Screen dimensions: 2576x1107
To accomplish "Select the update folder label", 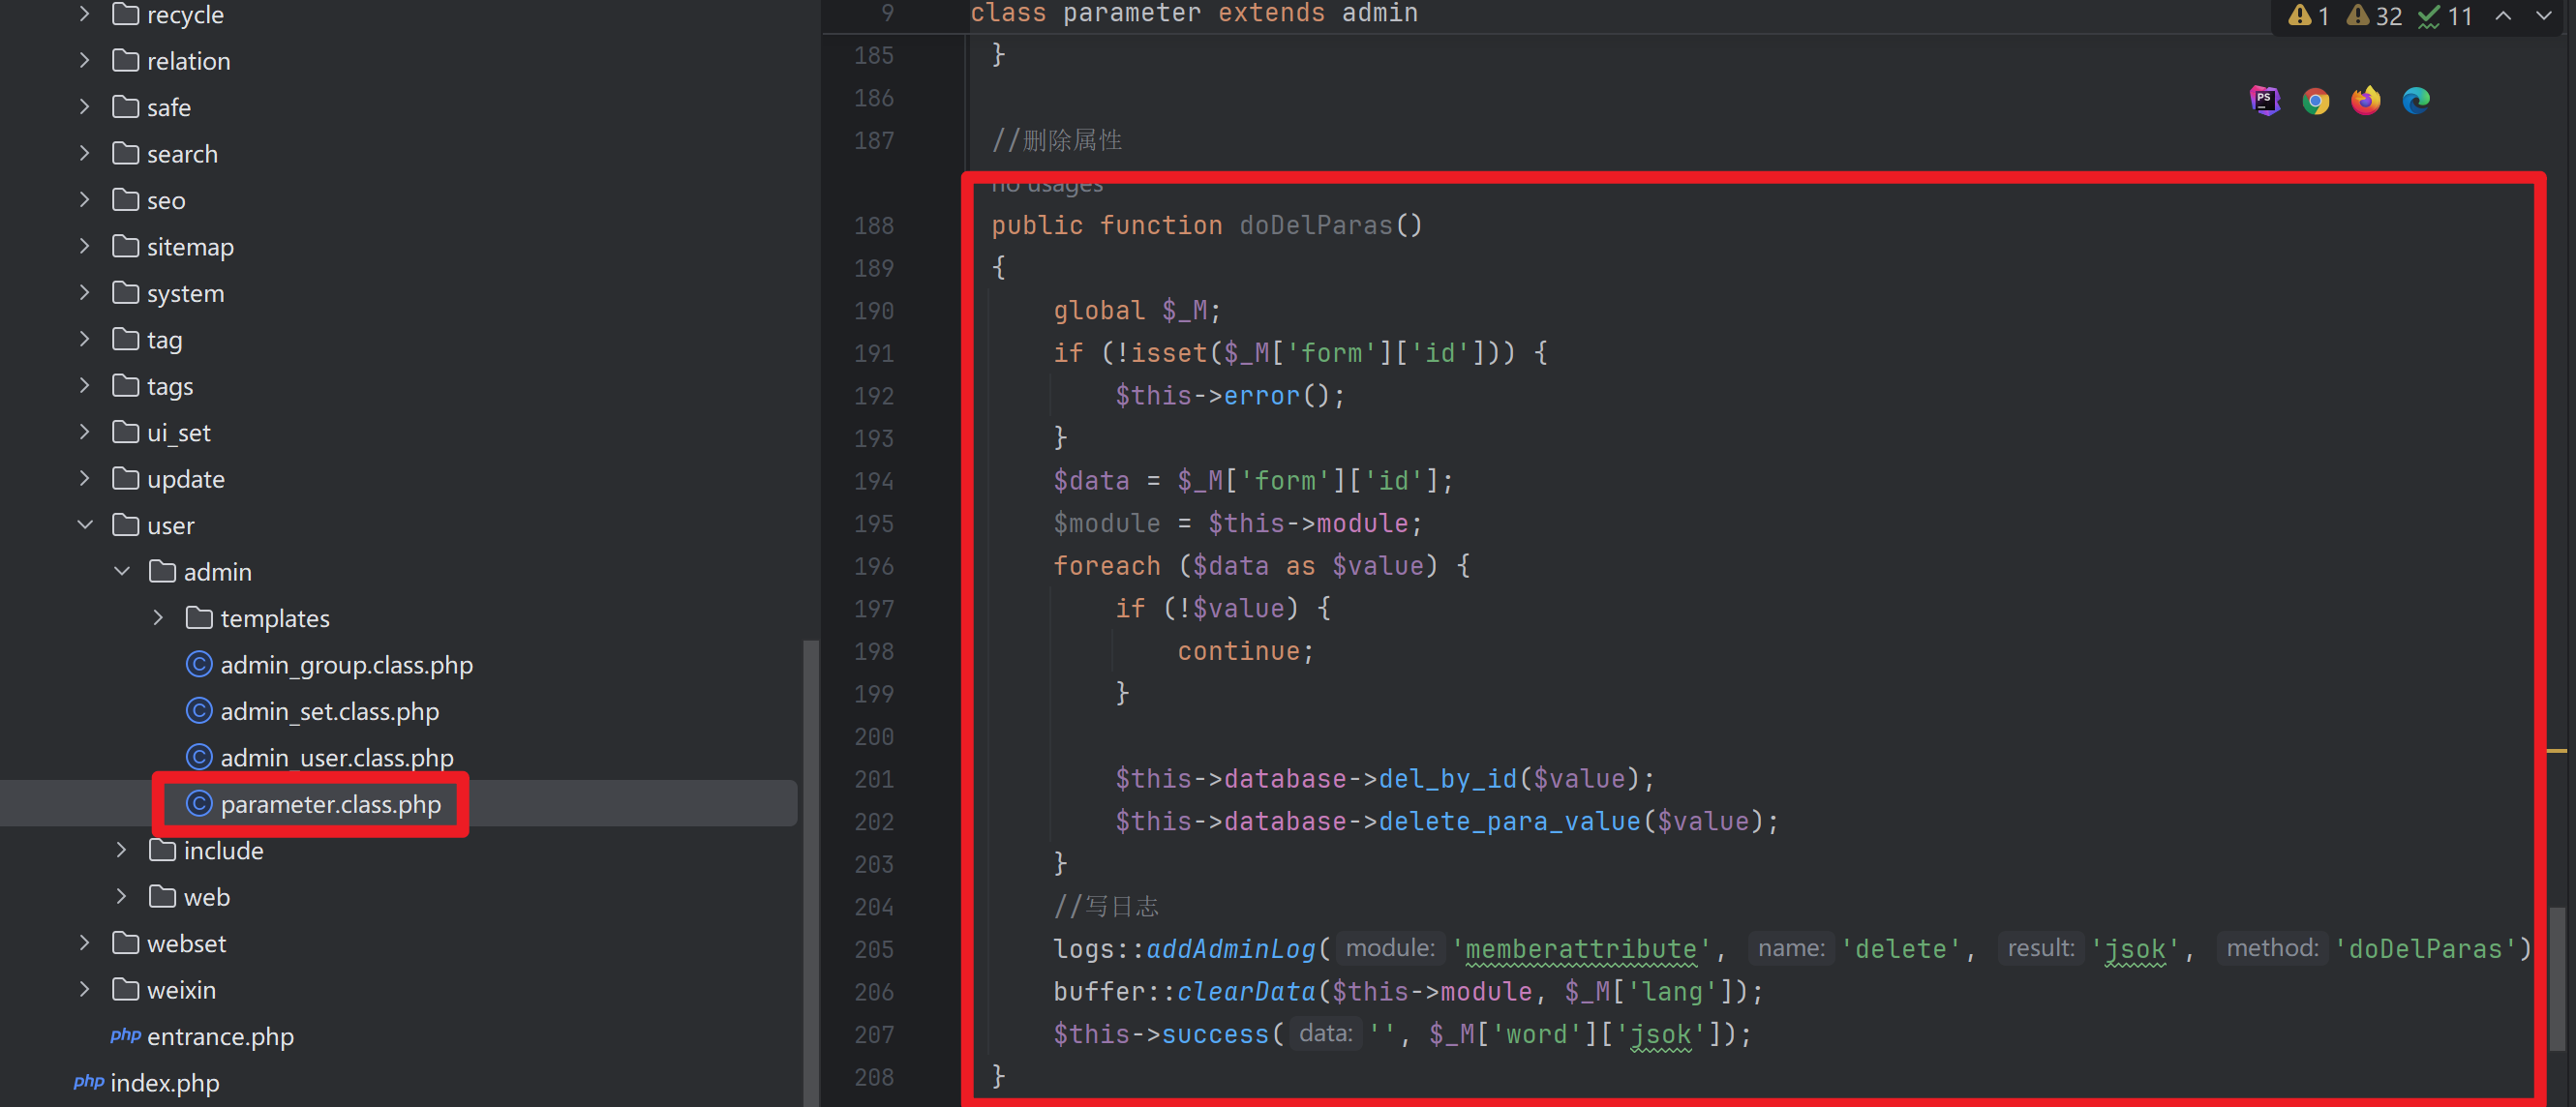I will coord(185,479).
